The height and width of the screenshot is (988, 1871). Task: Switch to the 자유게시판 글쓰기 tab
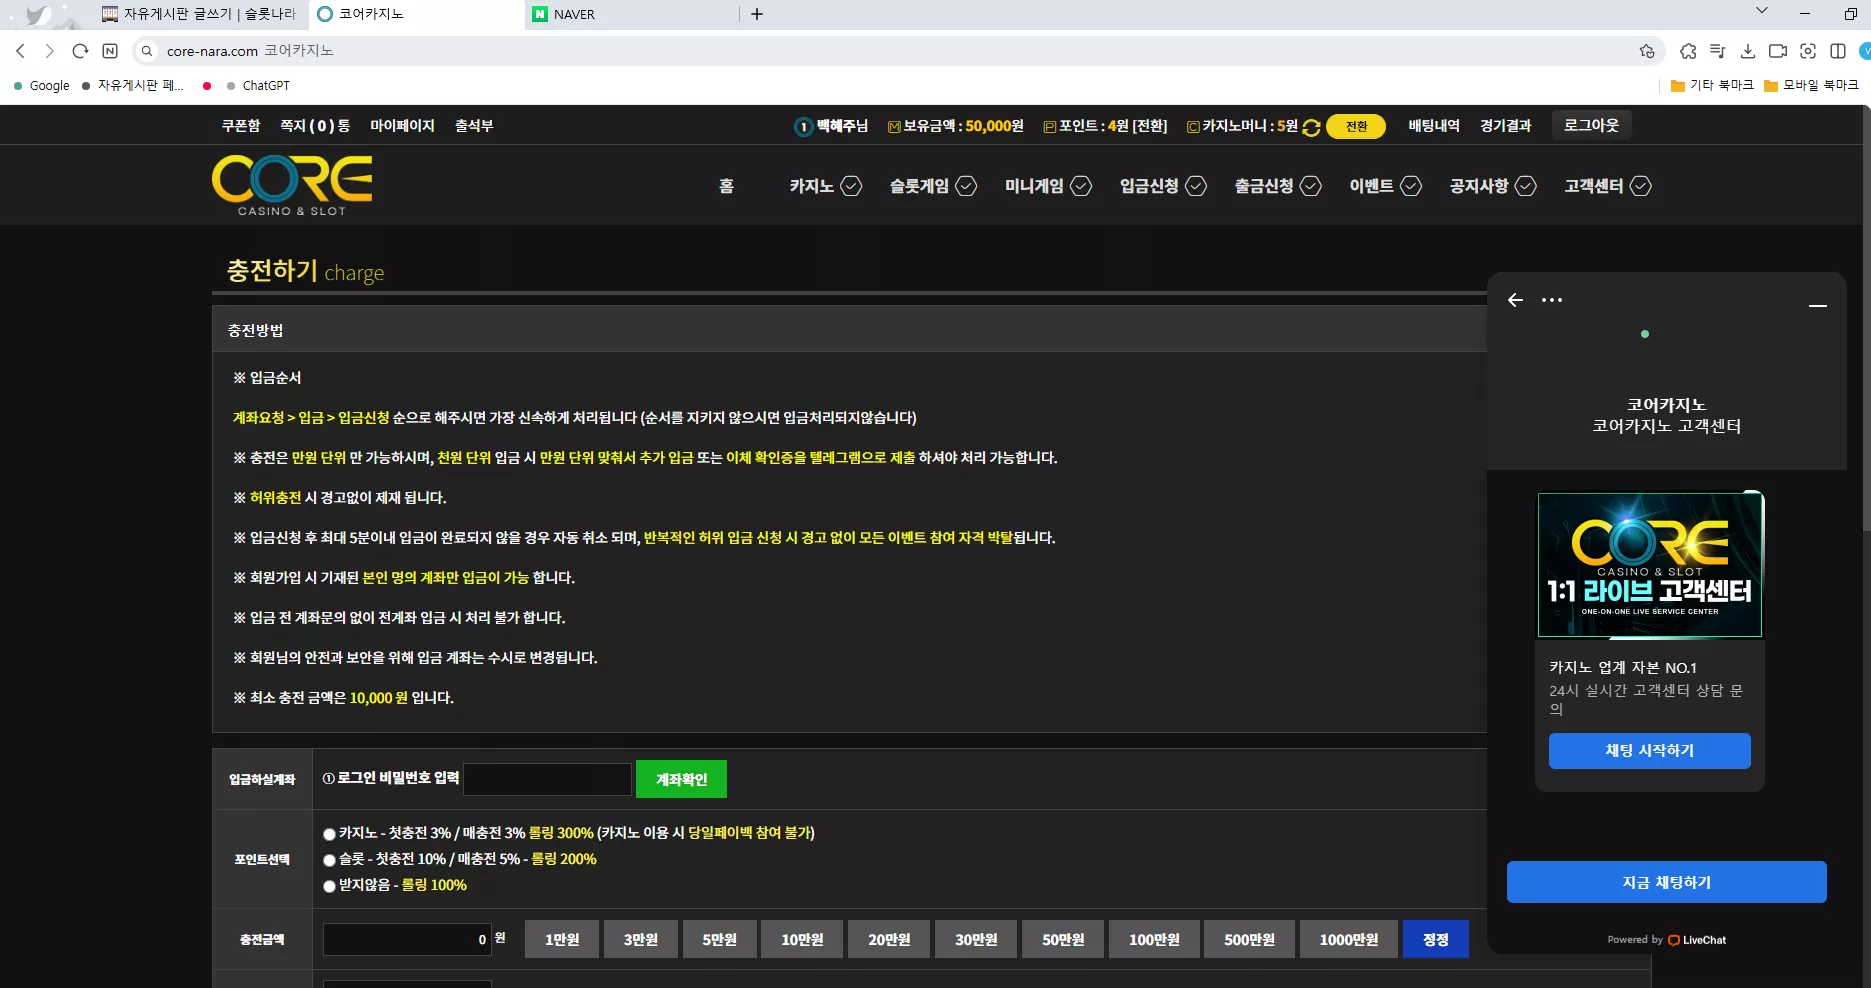199,14
